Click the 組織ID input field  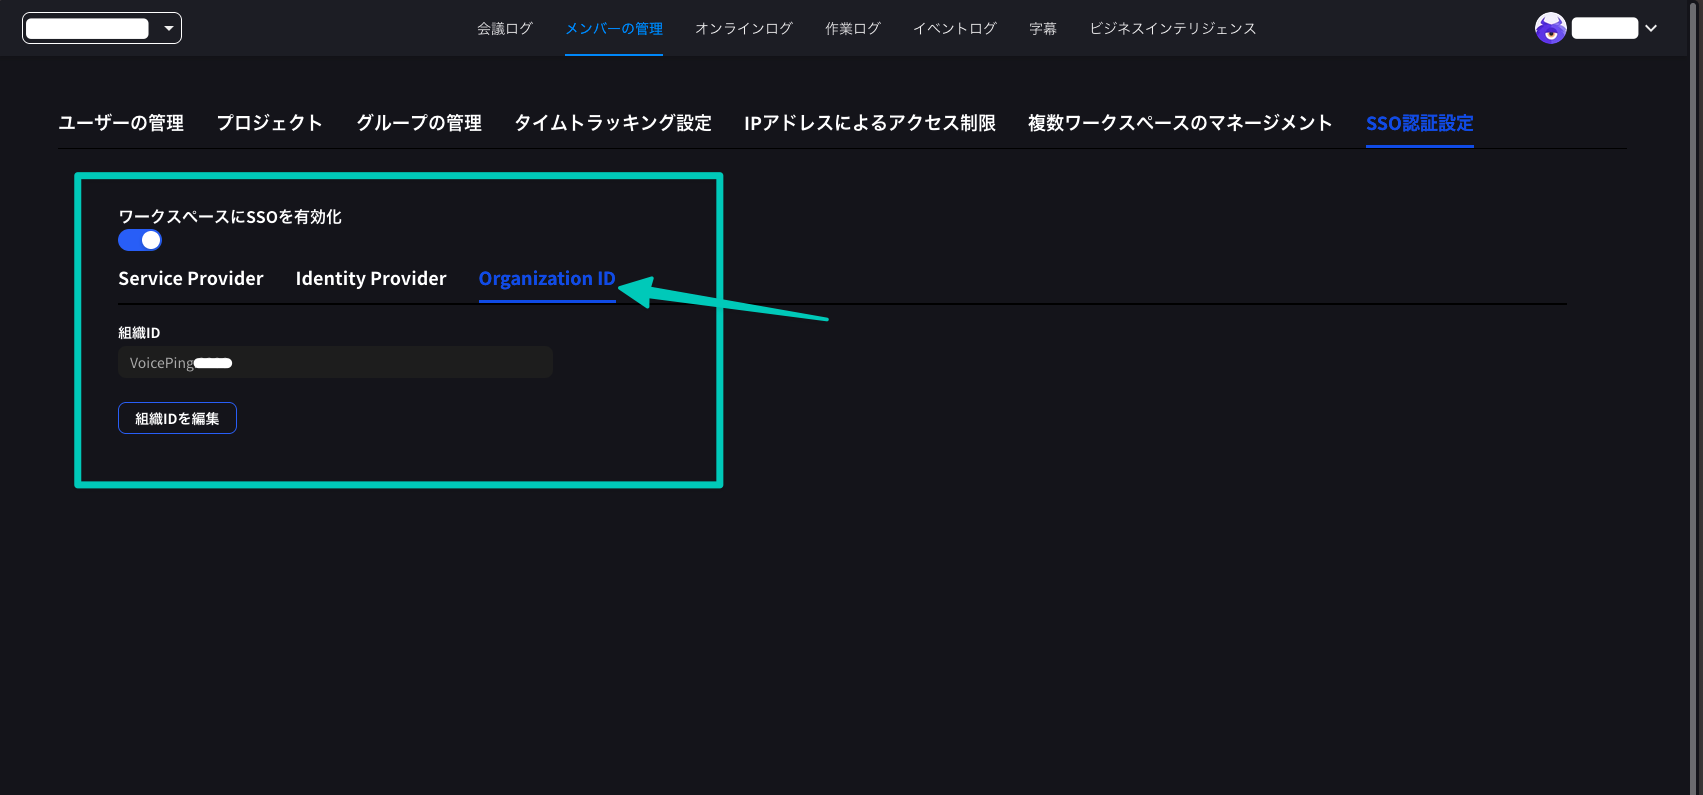(x=335, y=362)
